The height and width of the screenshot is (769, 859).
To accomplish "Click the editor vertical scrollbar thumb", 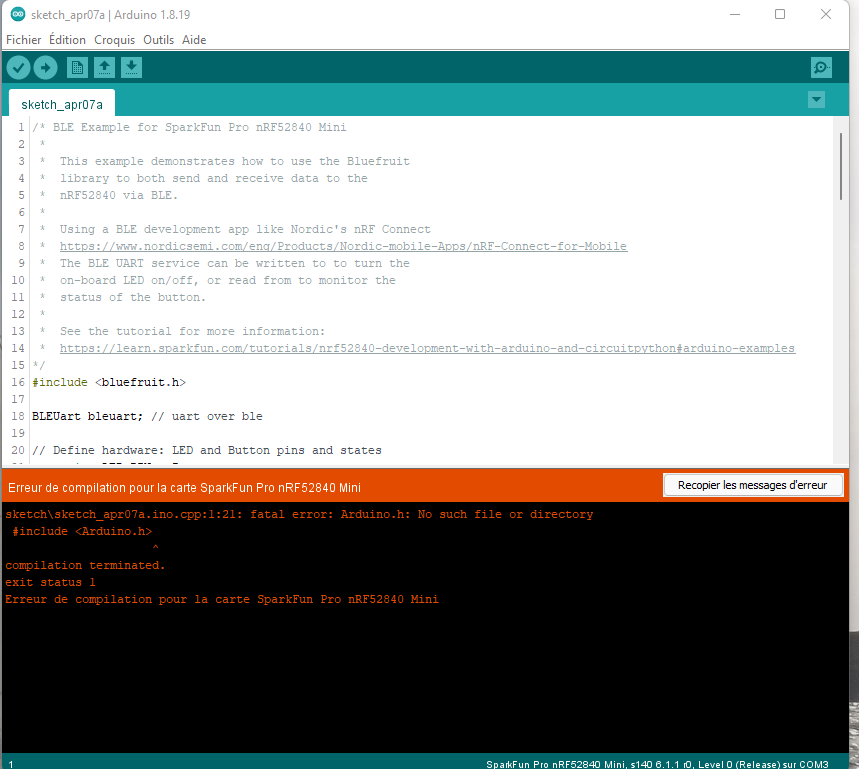I will [840, 167].
